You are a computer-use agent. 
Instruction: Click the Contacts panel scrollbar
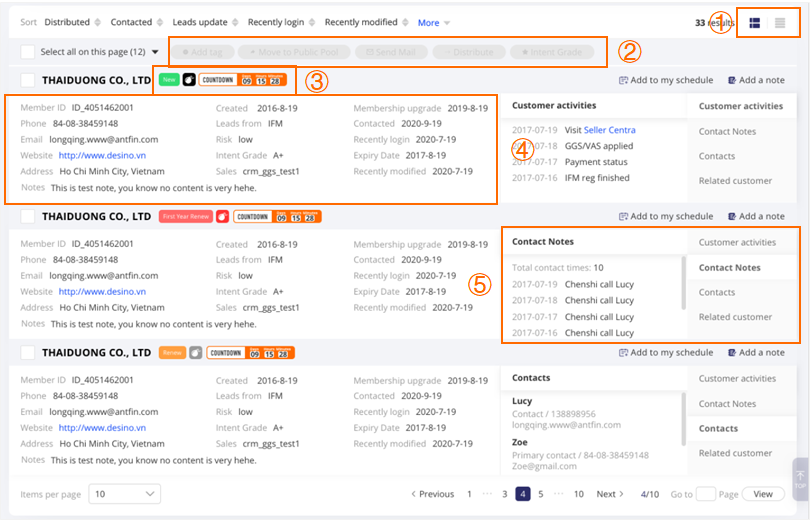coord(684,419)
